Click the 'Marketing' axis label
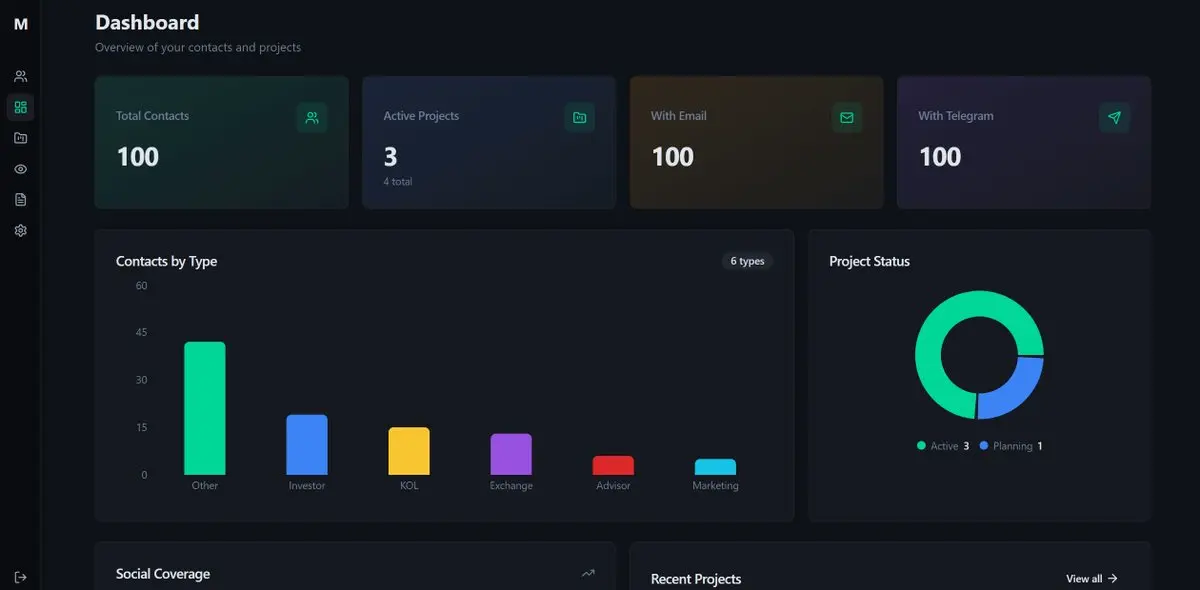The width and height of the screenshot is (1200, 590). [715, 486]
